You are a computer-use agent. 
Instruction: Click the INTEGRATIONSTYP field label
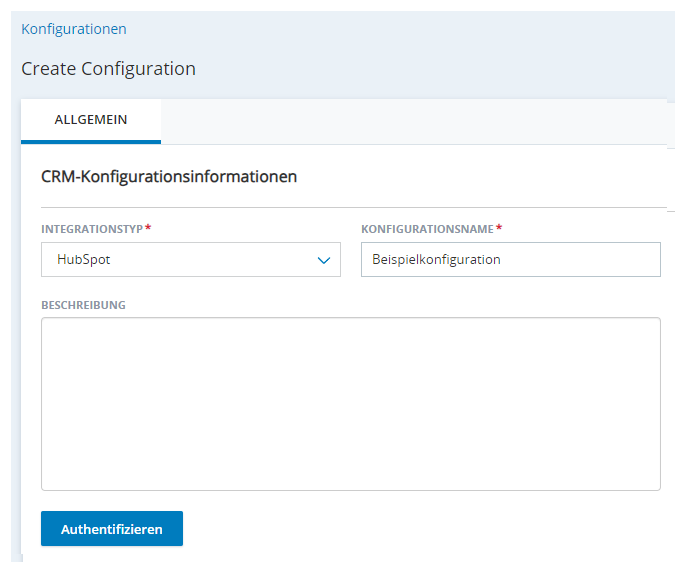(92, 229)
